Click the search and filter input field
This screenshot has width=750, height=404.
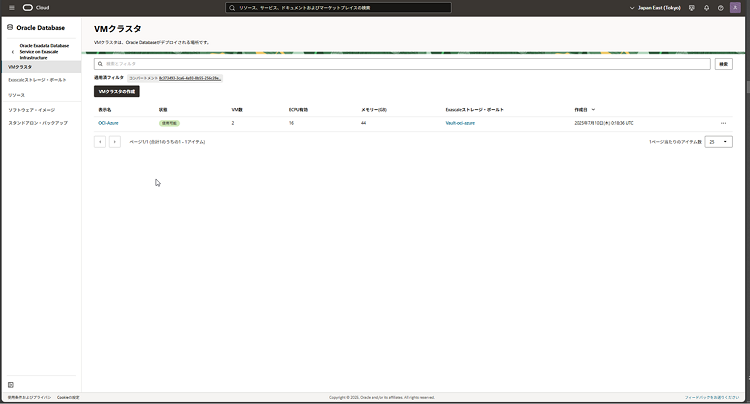coord(400,63)
